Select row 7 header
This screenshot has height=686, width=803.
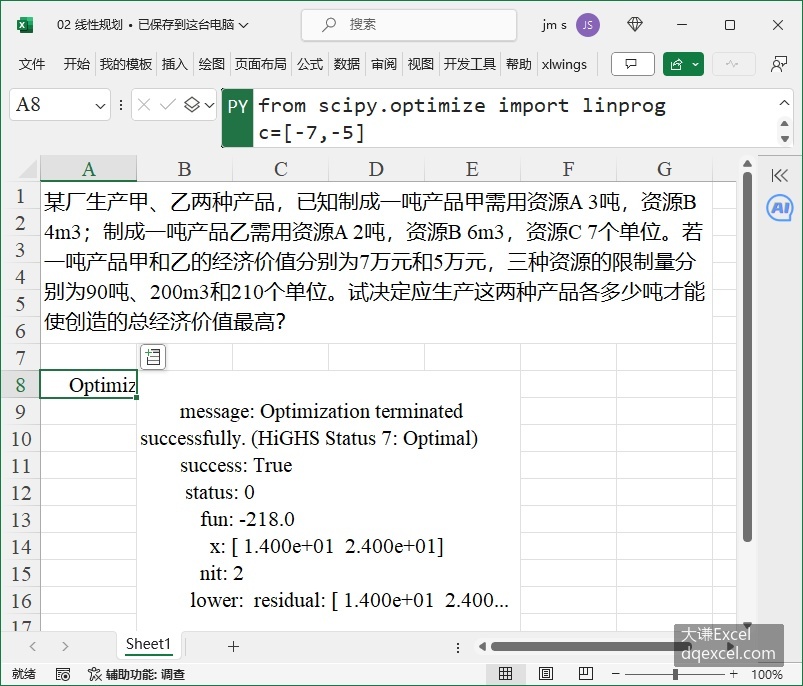20,357
